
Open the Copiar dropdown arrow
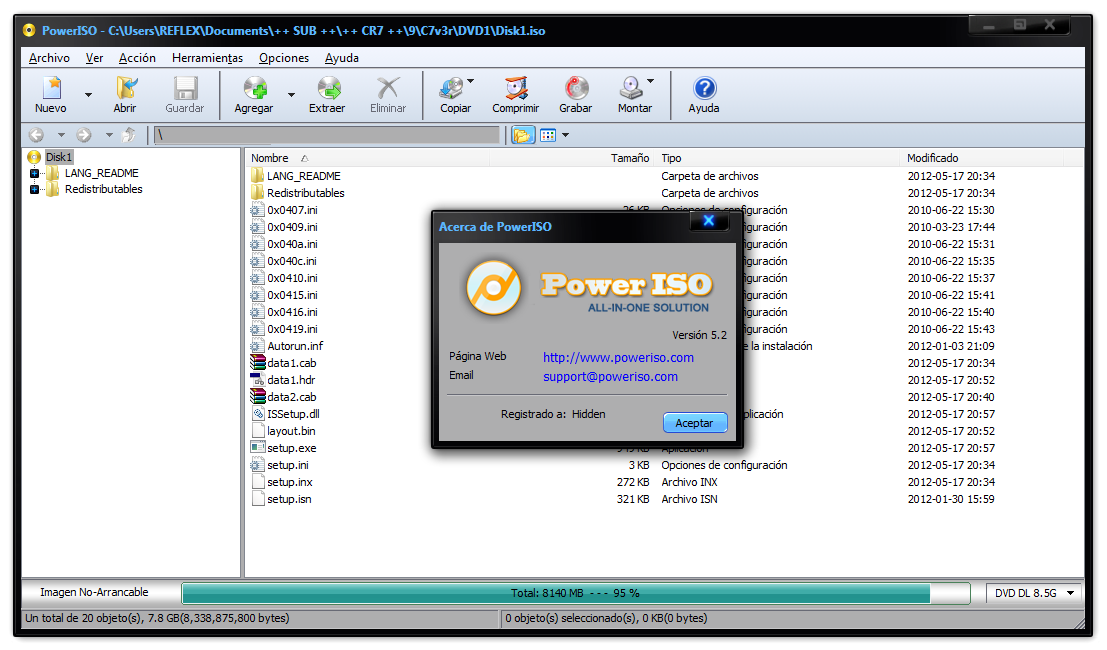[471, 81]
